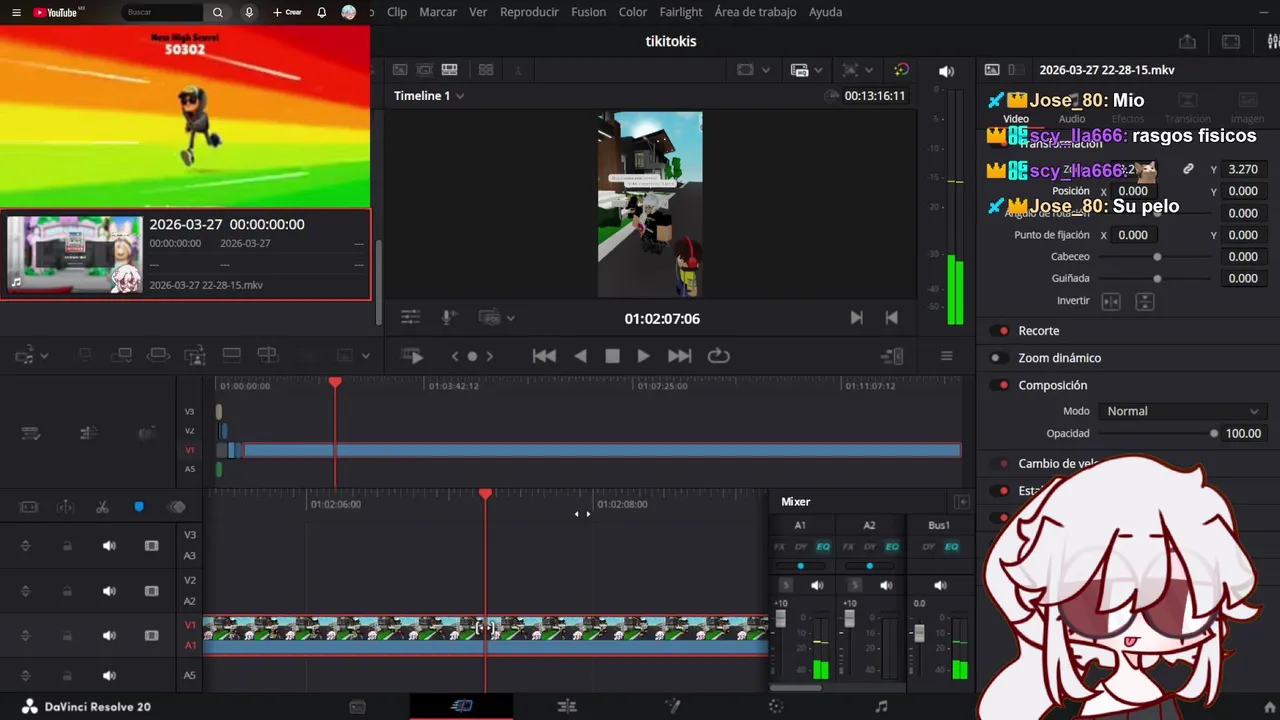Expand the Composición section
The width and height of the screenshot is (1280, 720).
[1052, 385]
